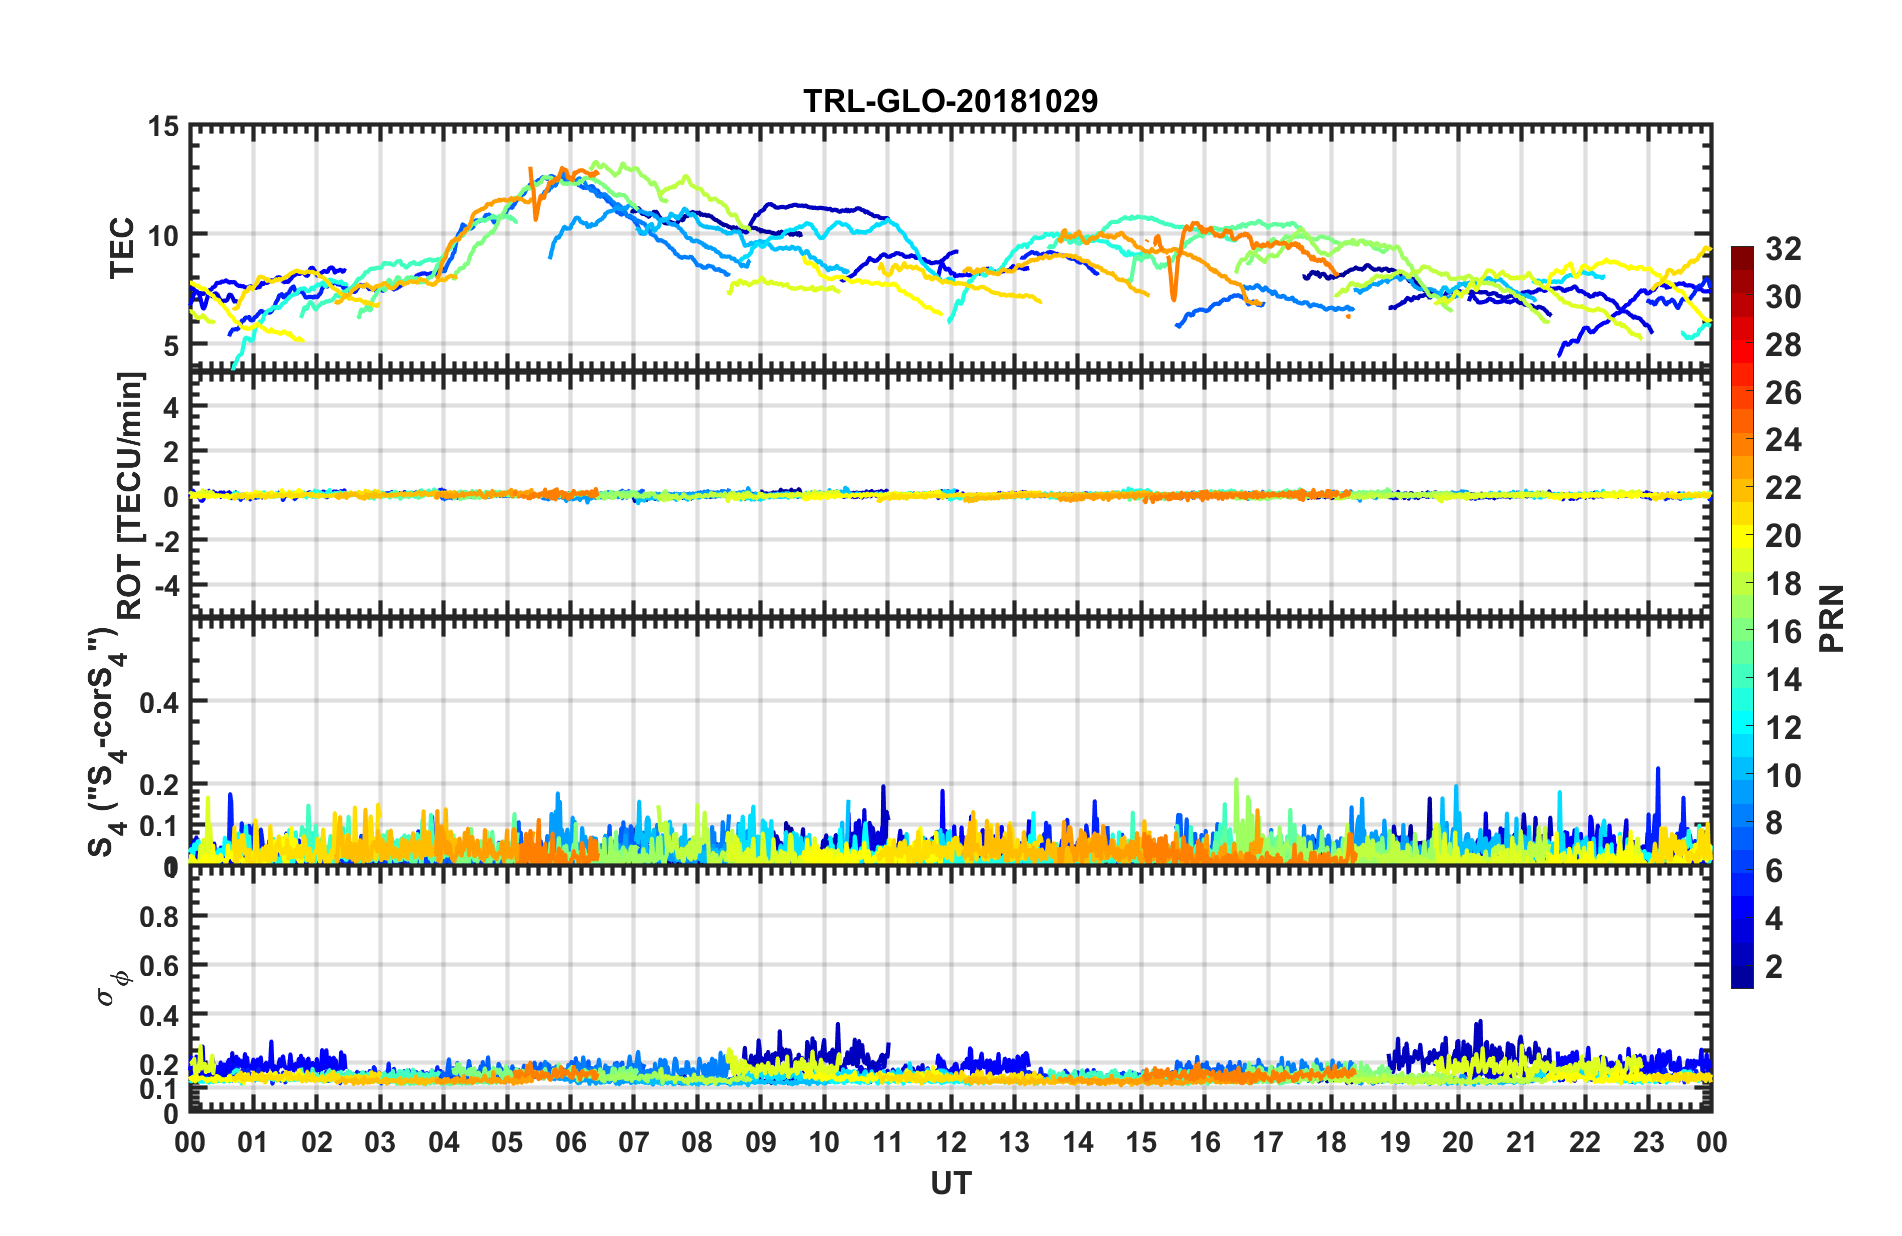The height and width of the screenshot is (1236, 1902).
Task: Click the S4 ("S4-corS4") axis label
Action: 109,742
